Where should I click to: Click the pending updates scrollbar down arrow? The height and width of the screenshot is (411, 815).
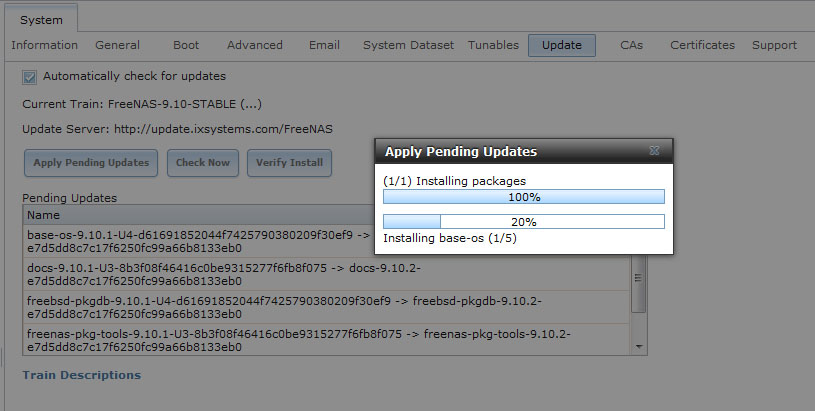click(640, 345)
